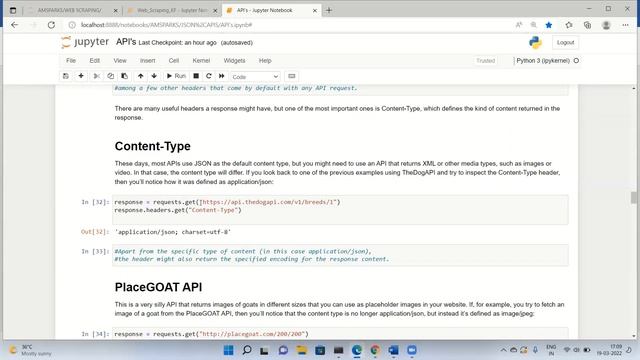640x360 pixels.
Task: Open Windows taskbar search
Action: point(247,350)
